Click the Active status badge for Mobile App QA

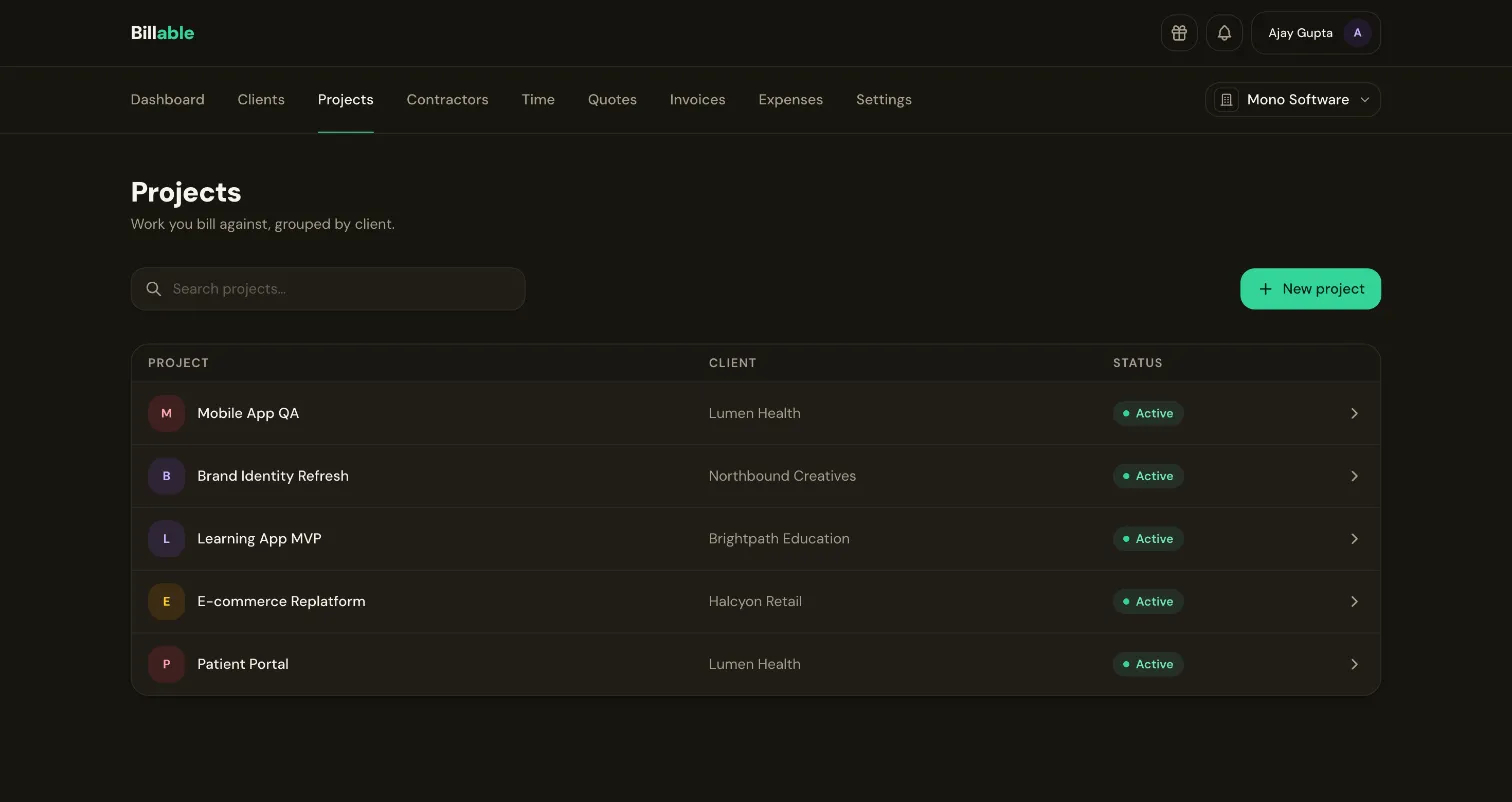point(1148,413)
